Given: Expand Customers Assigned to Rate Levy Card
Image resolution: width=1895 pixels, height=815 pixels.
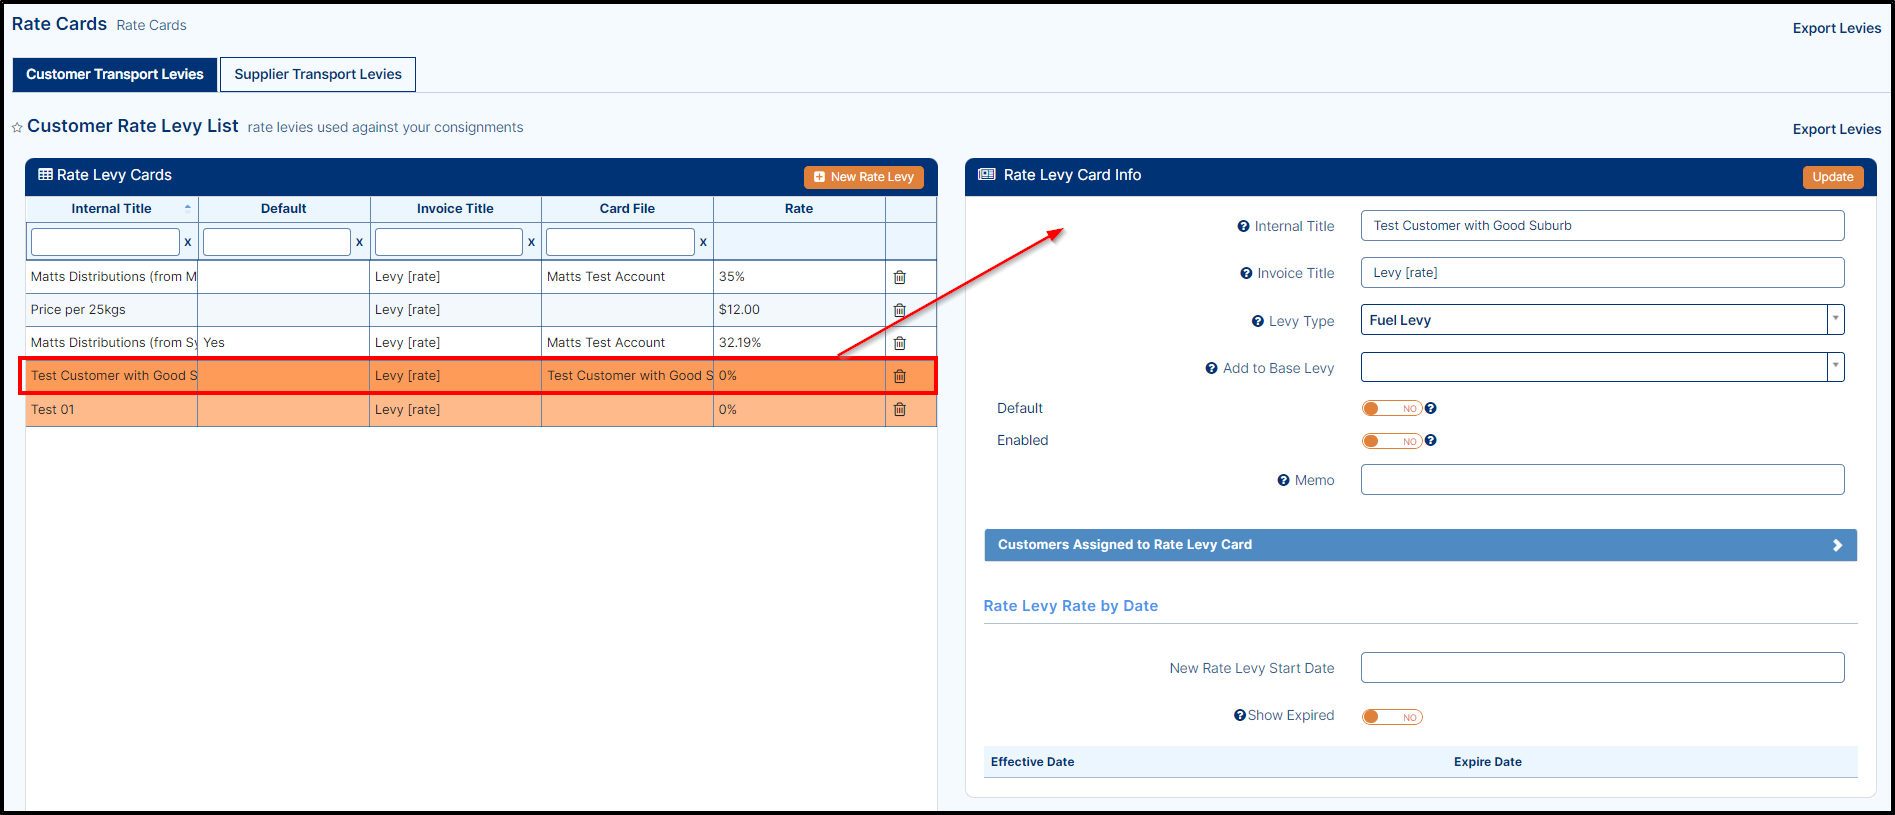Looking at the screenshot, I should (x=1420, y=545).
